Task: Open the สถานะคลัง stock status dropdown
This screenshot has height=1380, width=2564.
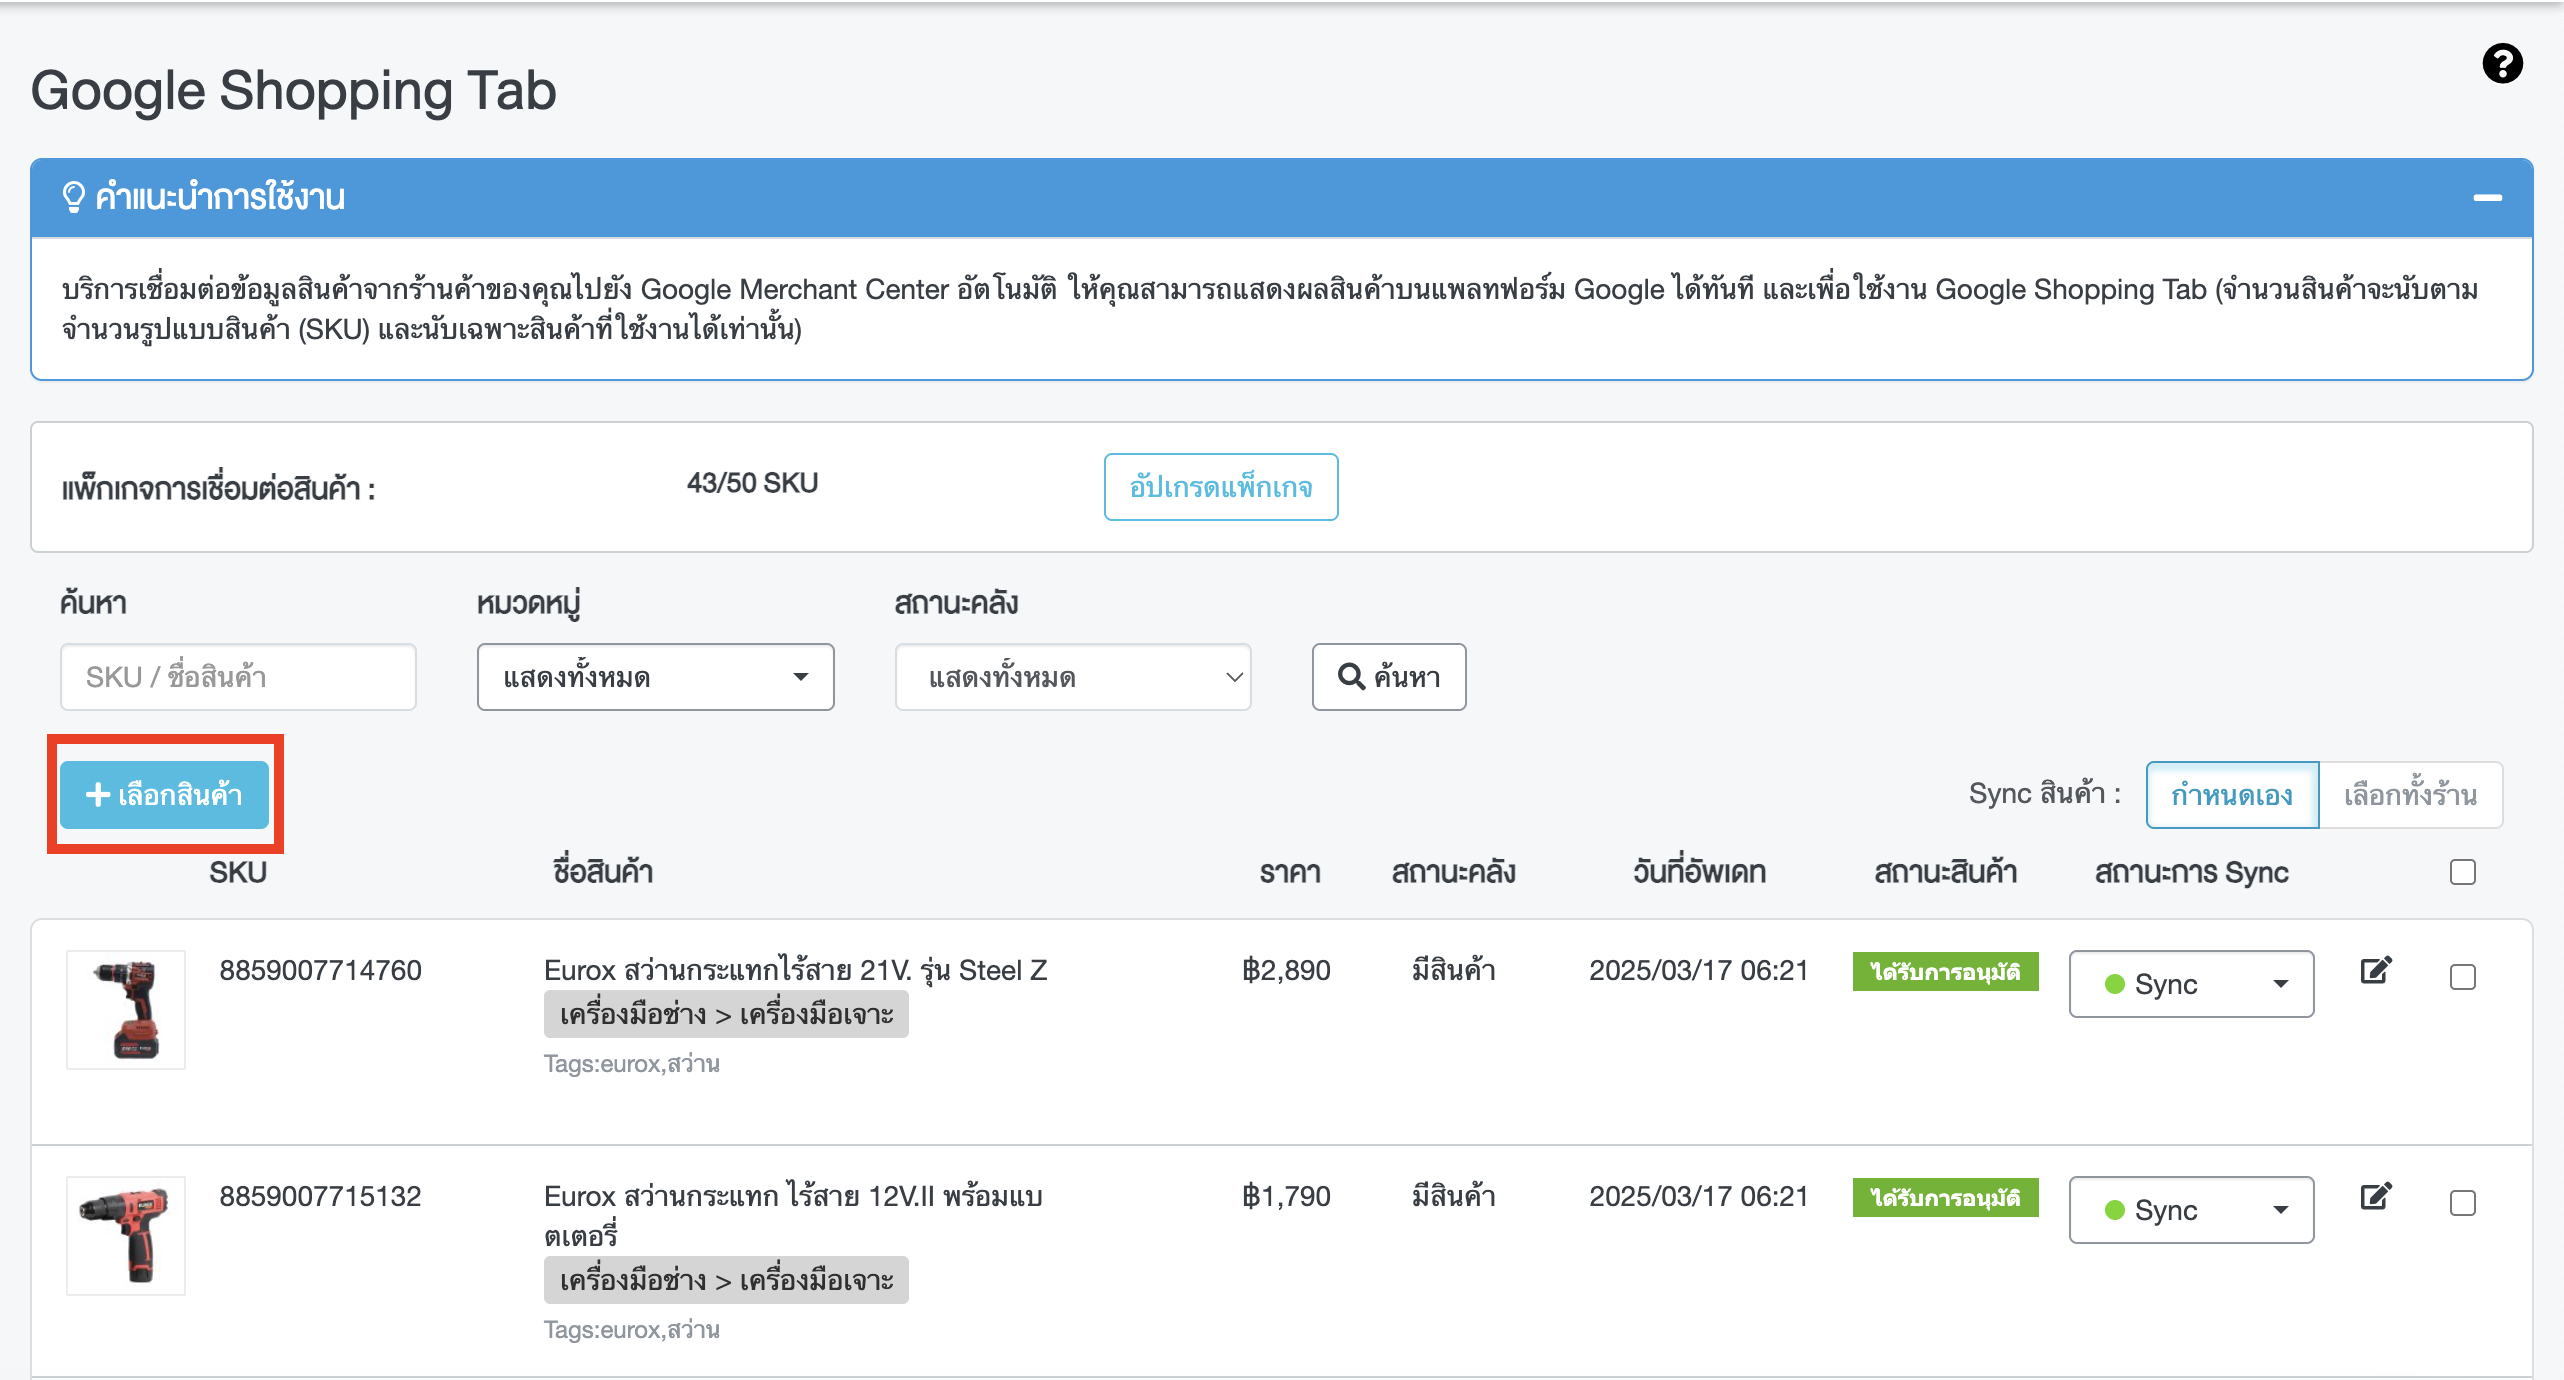Action: [1073, 677]
